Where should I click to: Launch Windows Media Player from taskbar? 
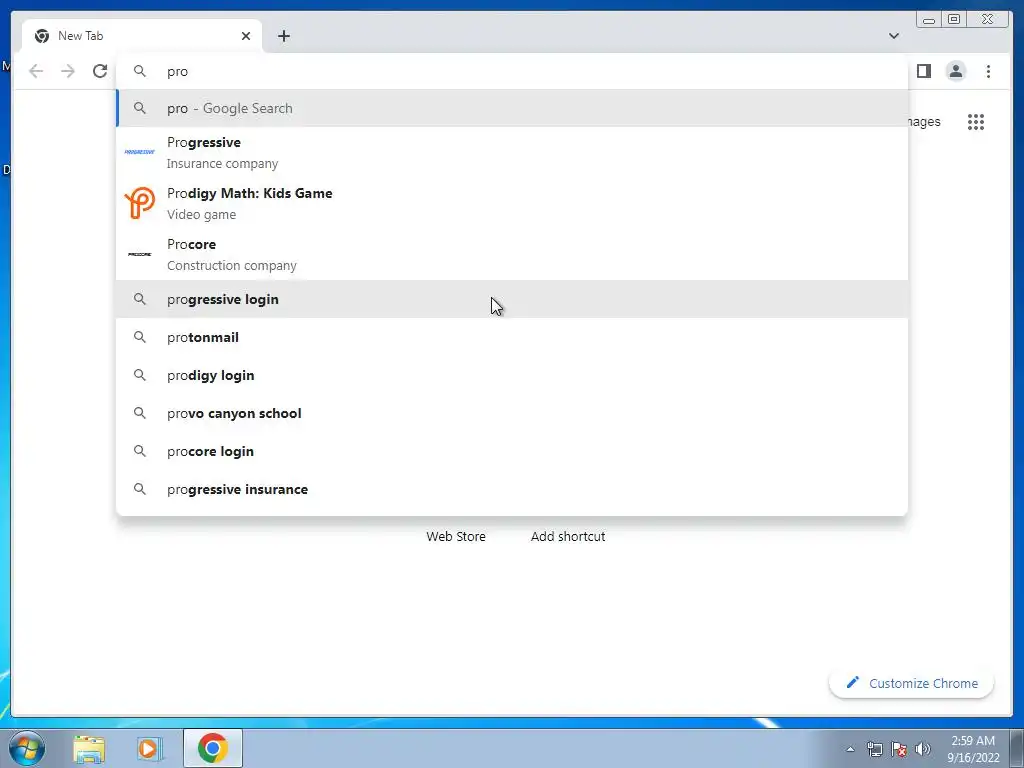(149, 748)
